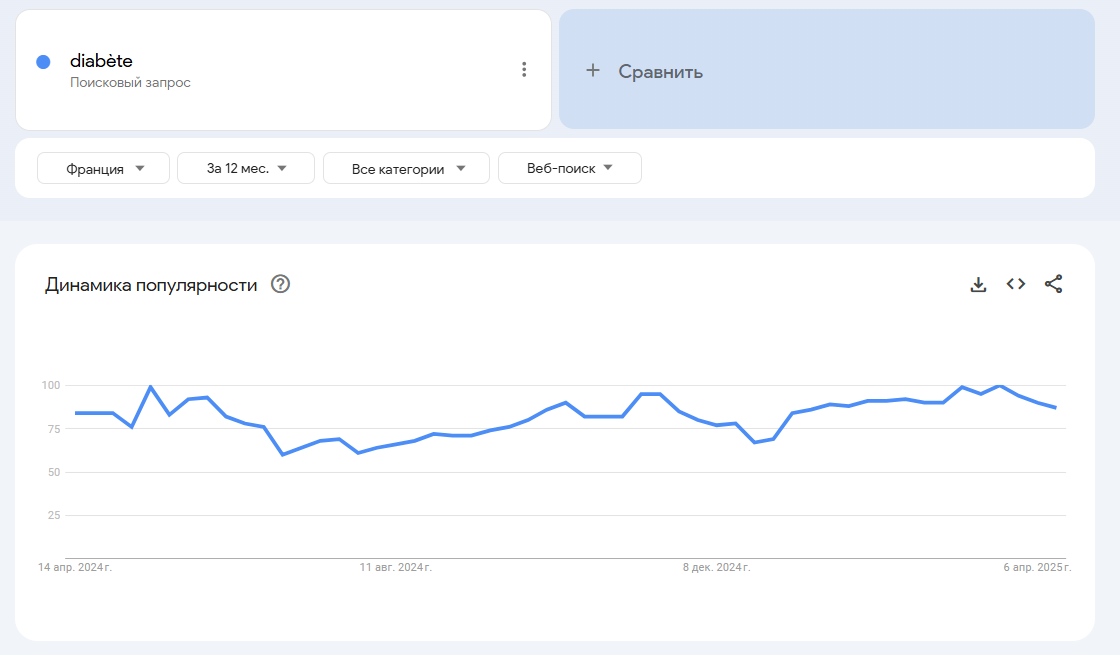The width and height of the screenshot is (1120, 655).
Task: Click the blue color dot beside diabète
Action: pos(44,62)
